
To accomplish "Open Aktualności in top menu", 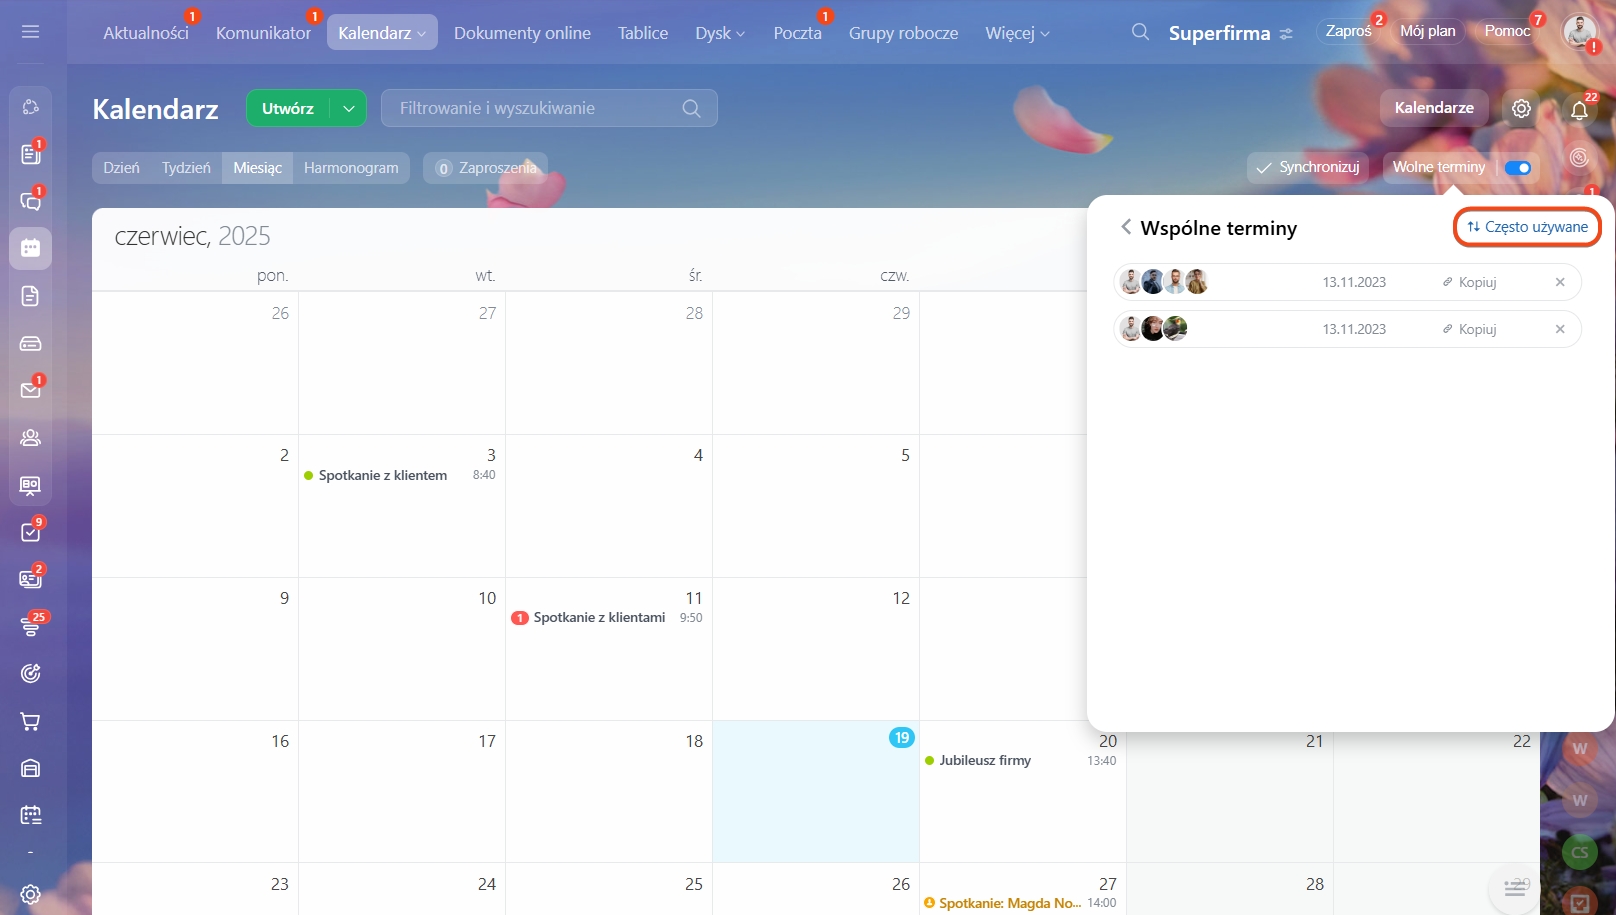I will [x=146, y=33].
